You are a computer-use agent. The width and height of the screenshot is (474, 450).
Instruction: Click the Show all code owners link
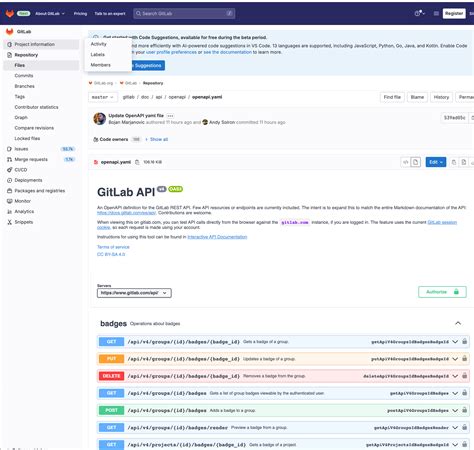click(159, 139)
